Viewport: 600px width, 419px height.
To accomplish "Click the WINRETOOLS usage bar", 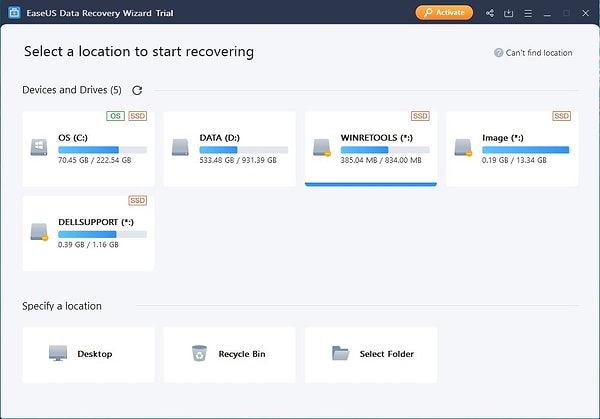I will [385, 150].
